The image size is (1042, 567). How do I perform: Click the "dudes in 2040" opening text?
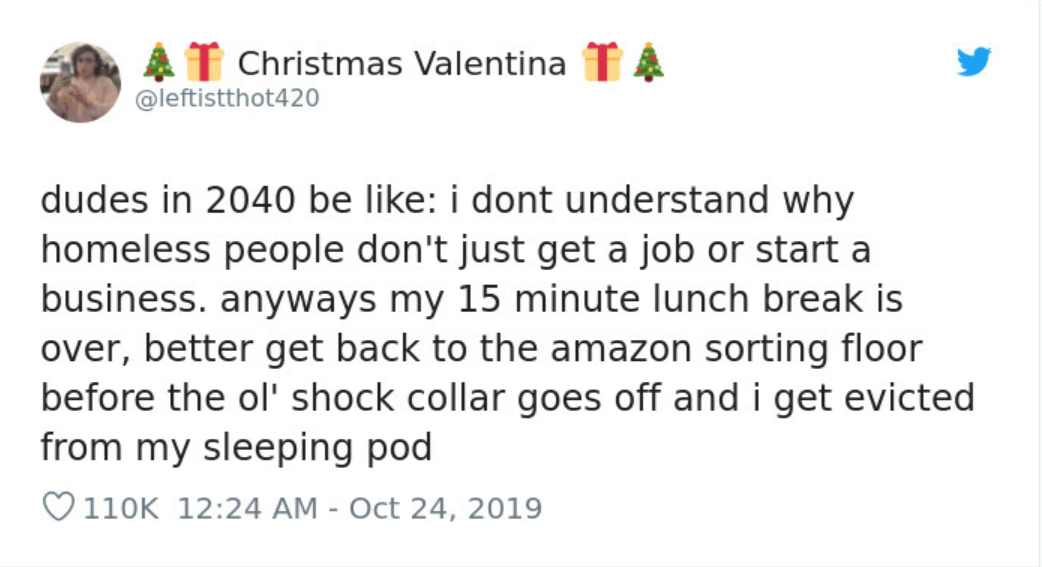pyautogui.click(x=167, y=201)
